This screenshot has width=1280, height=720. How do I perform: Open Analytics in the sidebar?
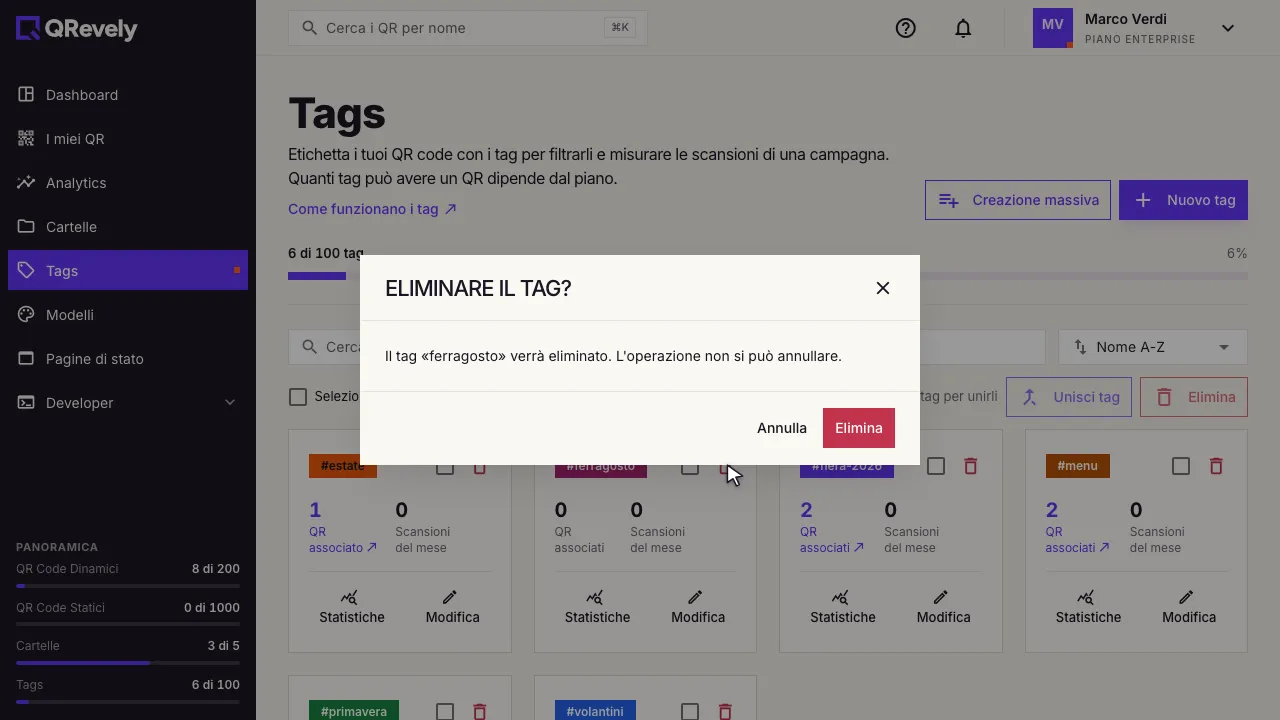(x=128, y=183)
